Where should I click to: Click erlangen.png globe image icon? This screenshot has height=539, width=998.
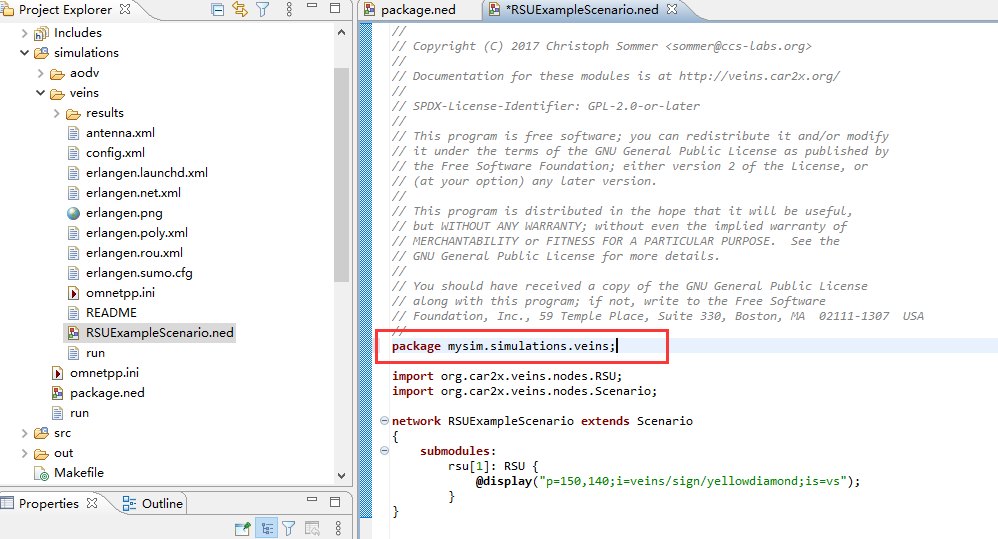73,213
